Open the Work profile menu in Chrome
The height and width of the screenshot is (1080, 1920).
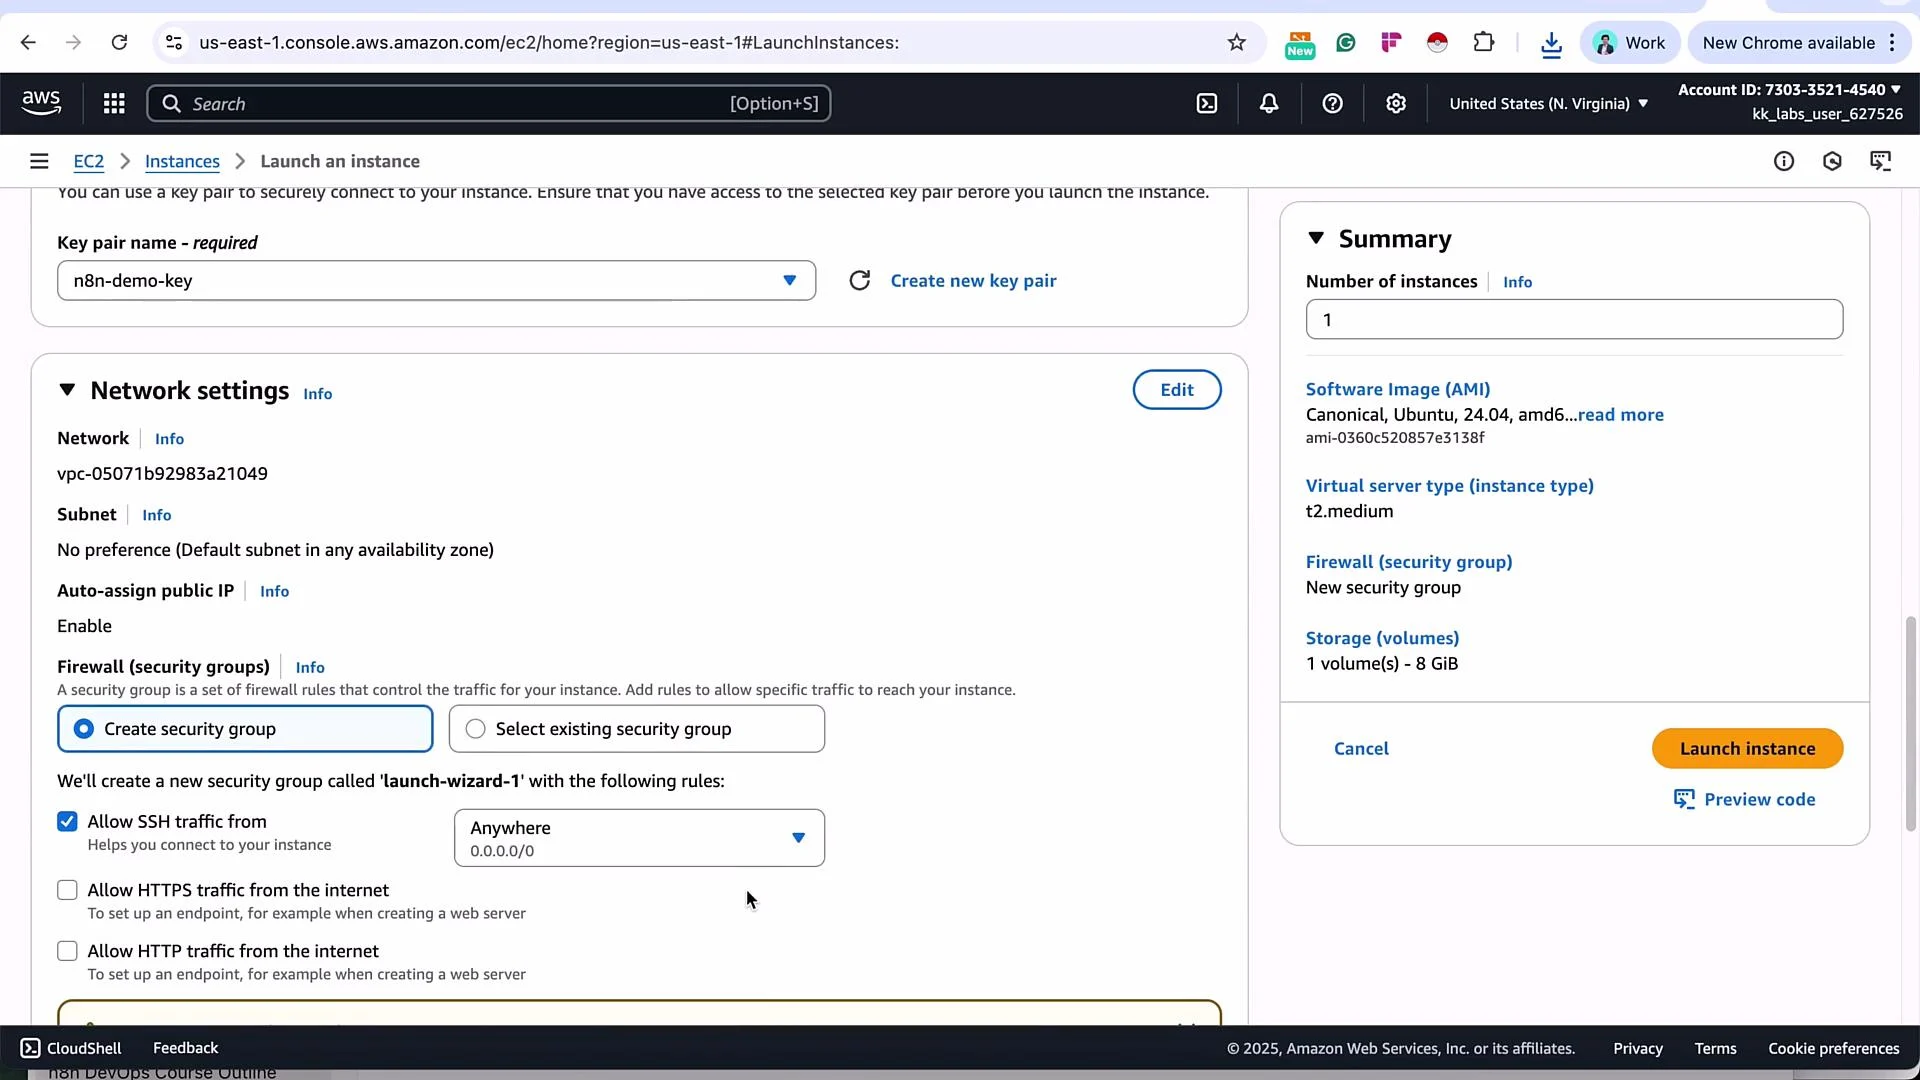tap(1629, 42)
